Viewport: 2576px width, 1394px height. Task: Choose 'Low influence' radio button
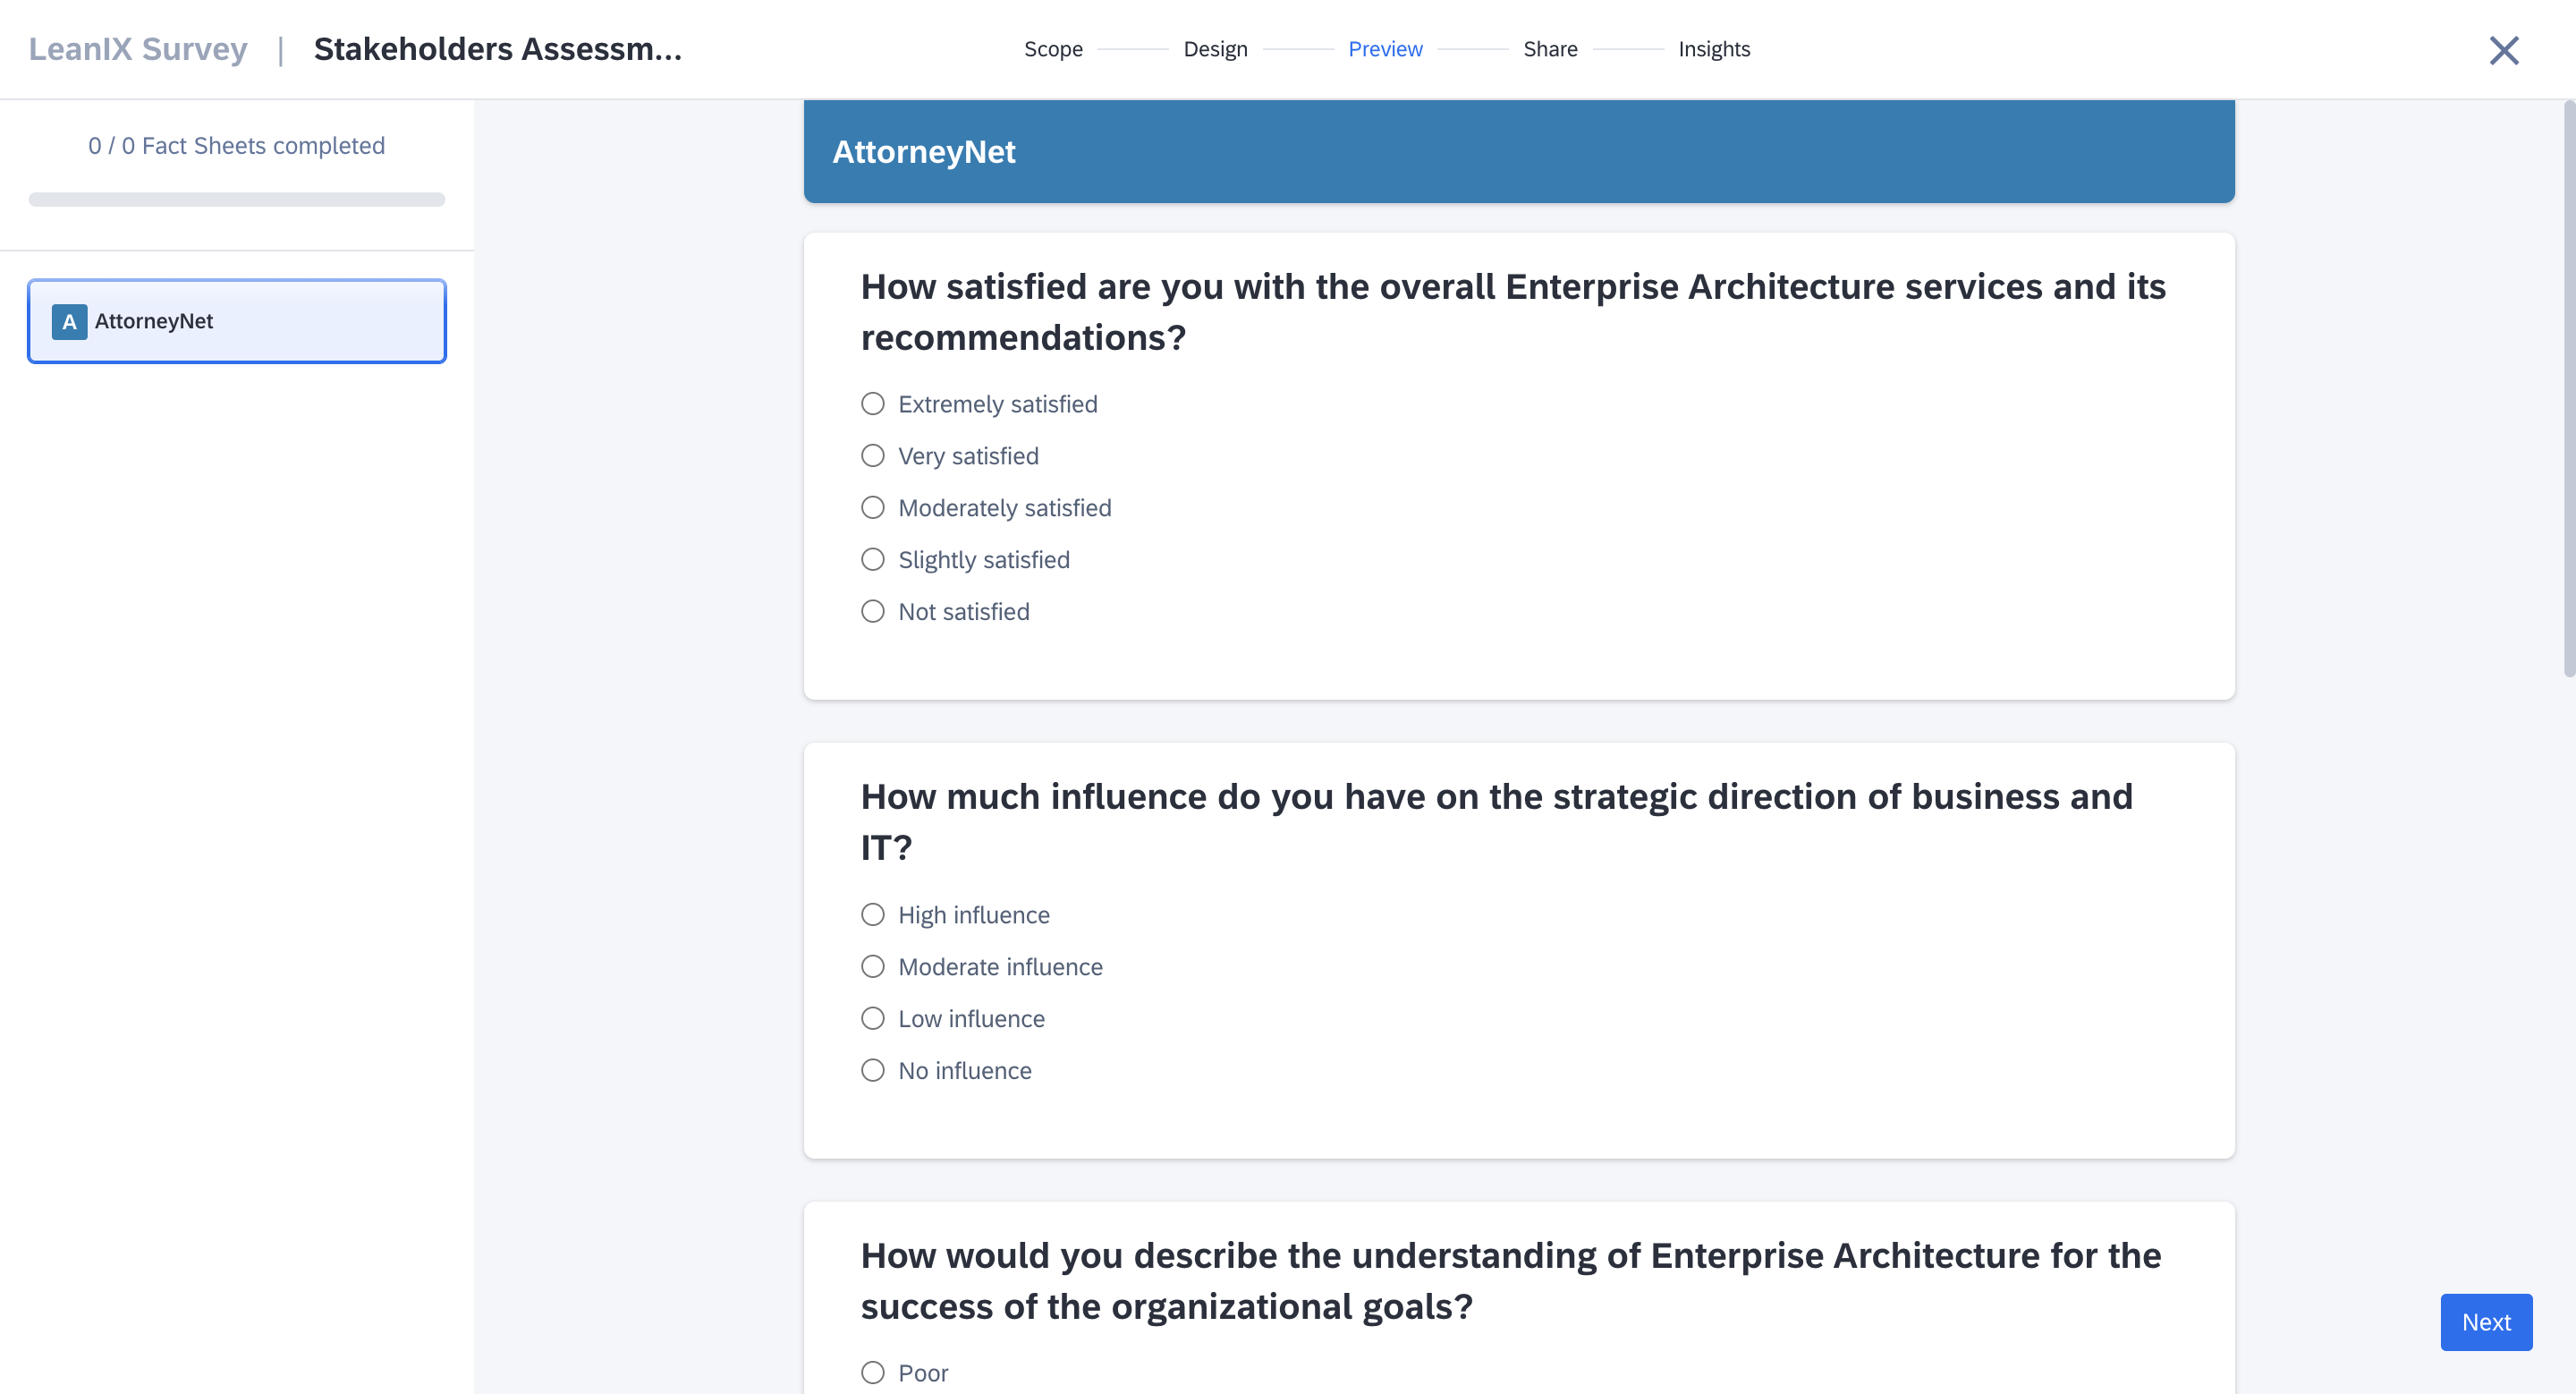pyautogui.click(x=873, y=1019)
